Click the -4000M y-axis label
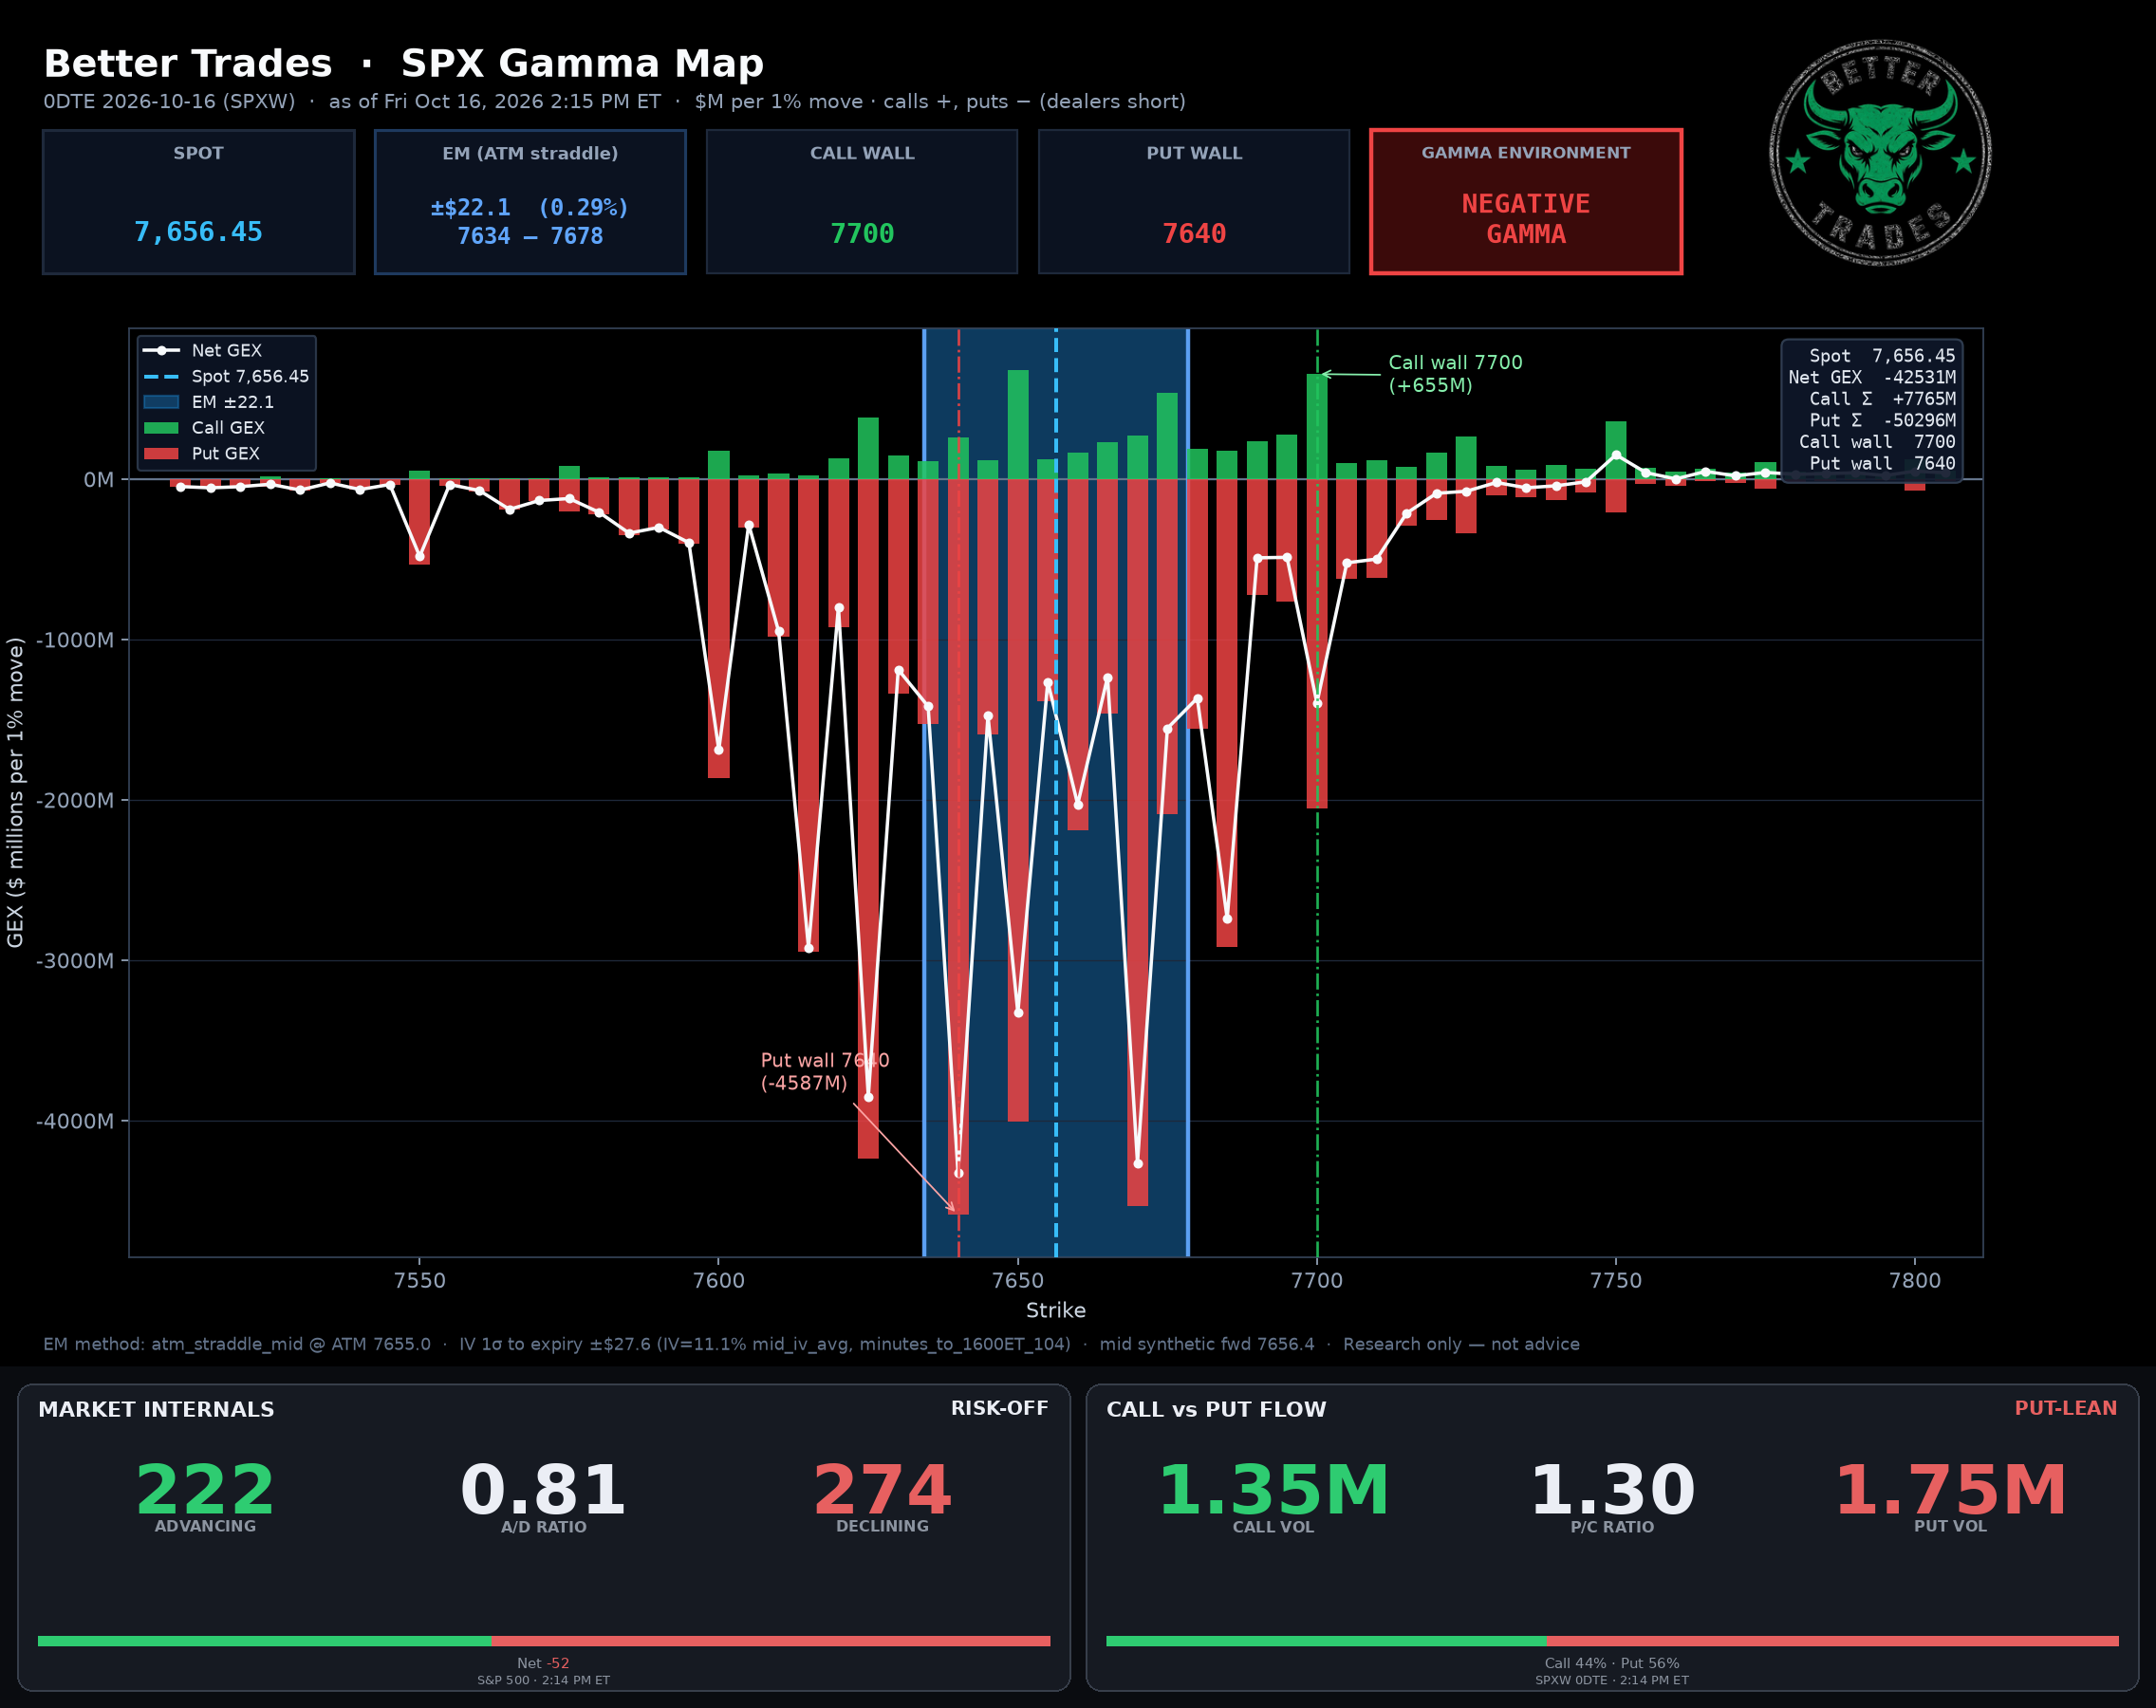2156x1708 pixels. [x=75, y=1121]
